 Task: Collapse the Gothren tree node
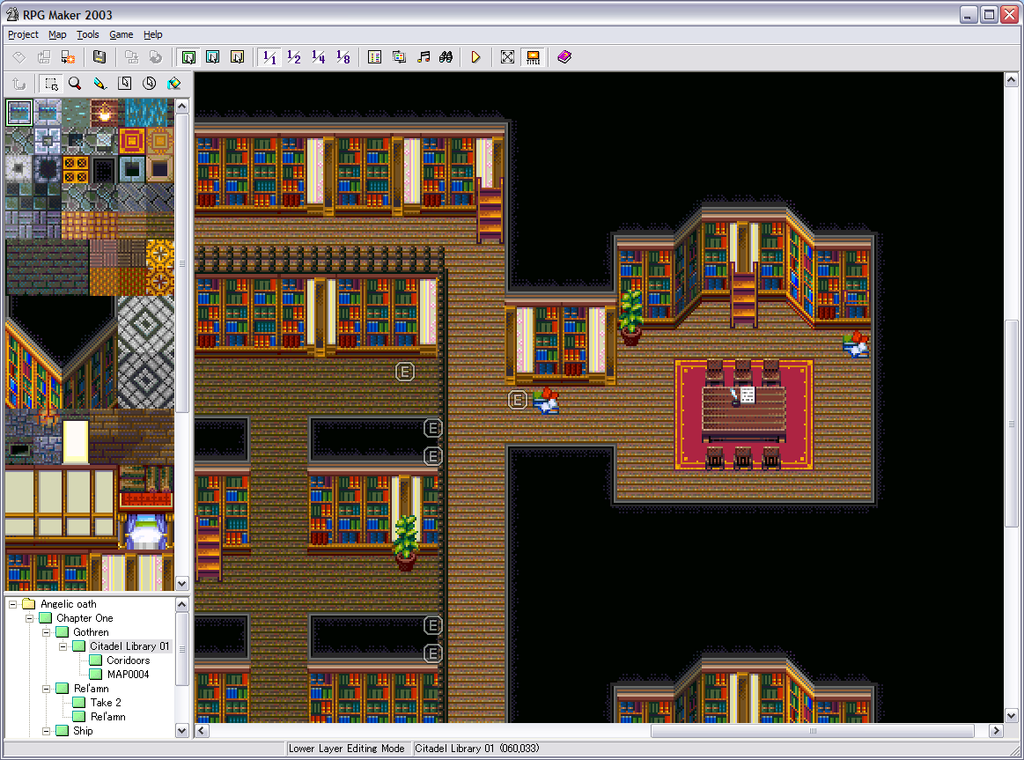pyautogui.click(x=46, y=632)
